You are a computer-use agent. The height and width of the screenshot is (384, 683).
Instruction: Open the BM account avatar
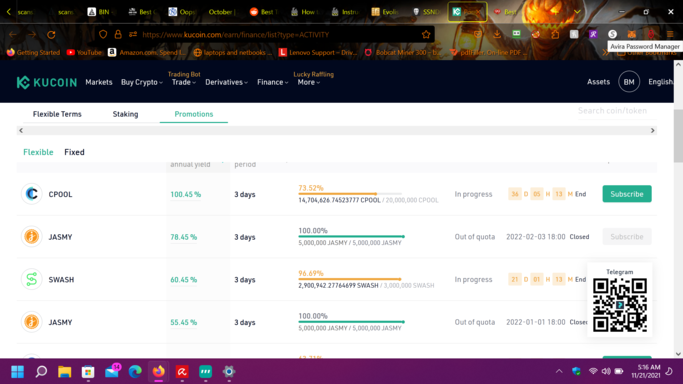[629, 82]
